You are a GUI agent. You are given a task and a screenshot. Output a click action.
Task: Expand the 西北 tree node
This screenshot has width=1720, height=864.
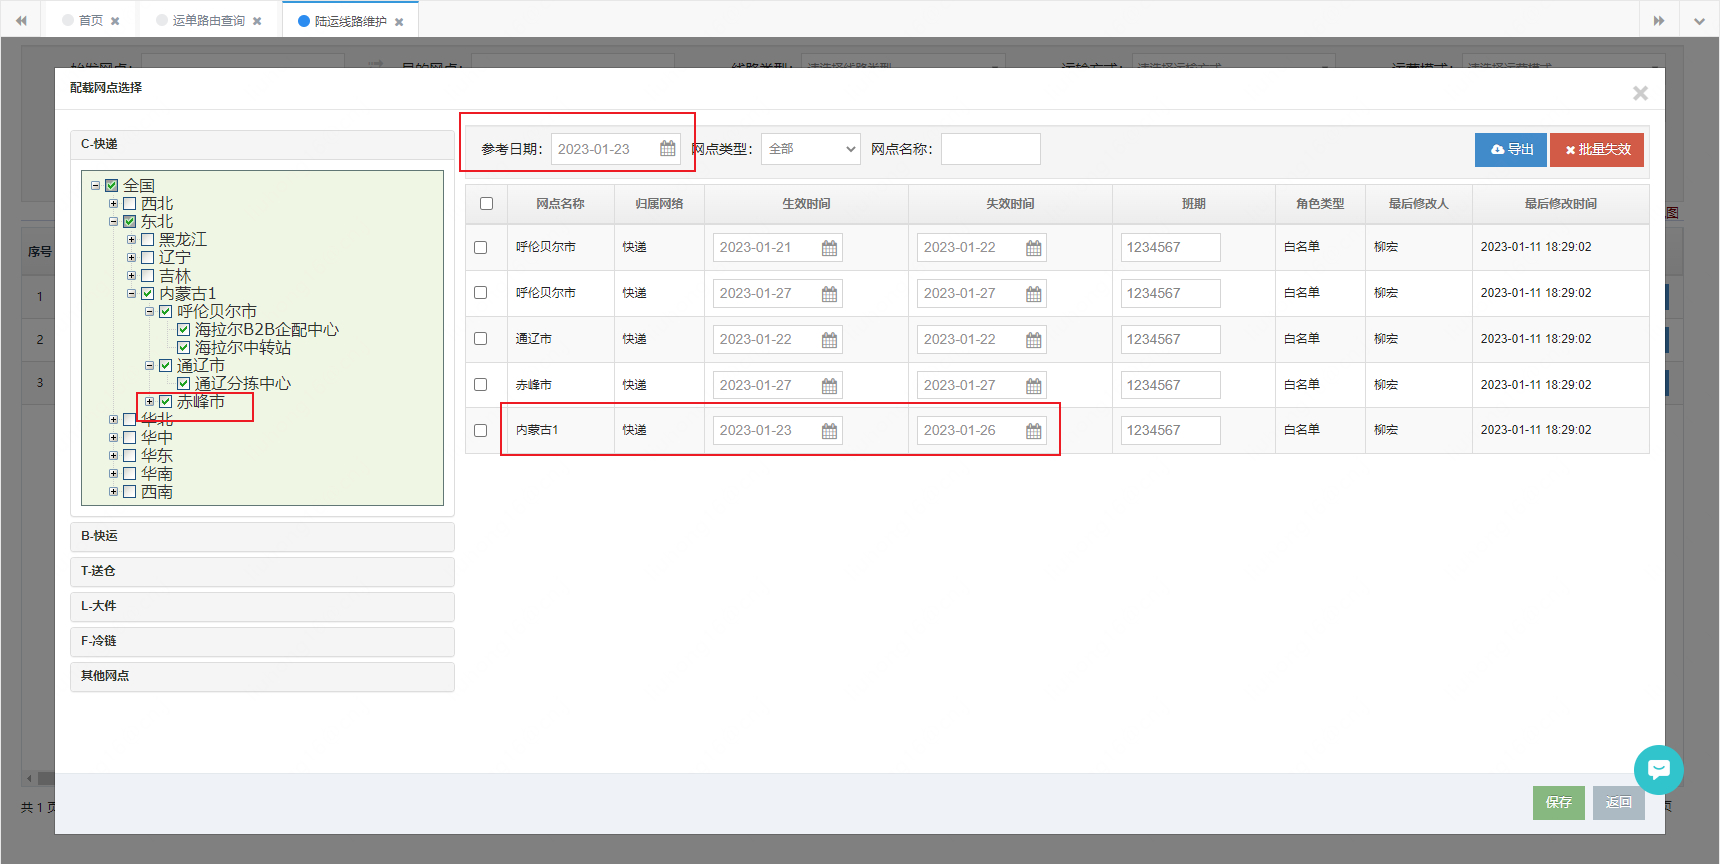click(x=113, y=203)
